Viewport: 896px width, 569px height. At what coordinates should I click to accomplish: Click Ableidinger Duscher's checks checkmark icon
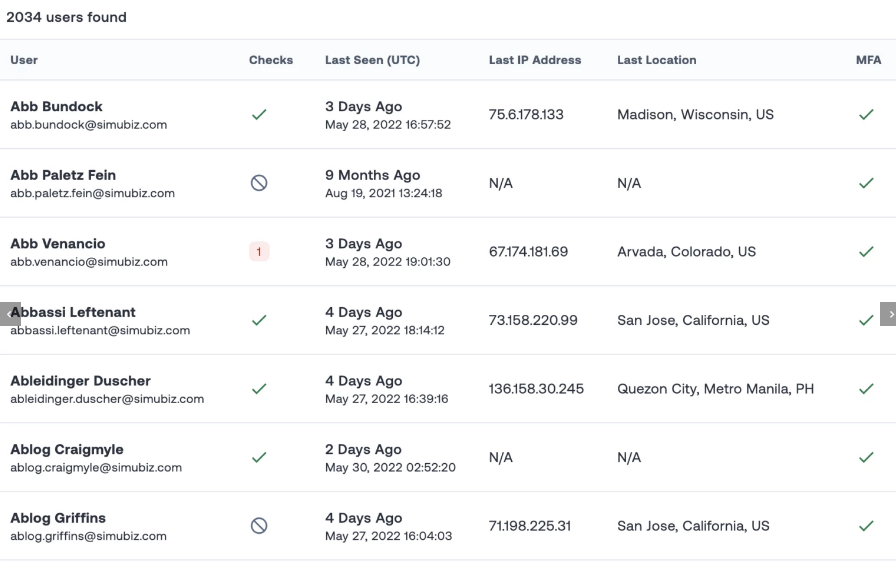pos(259,389)
